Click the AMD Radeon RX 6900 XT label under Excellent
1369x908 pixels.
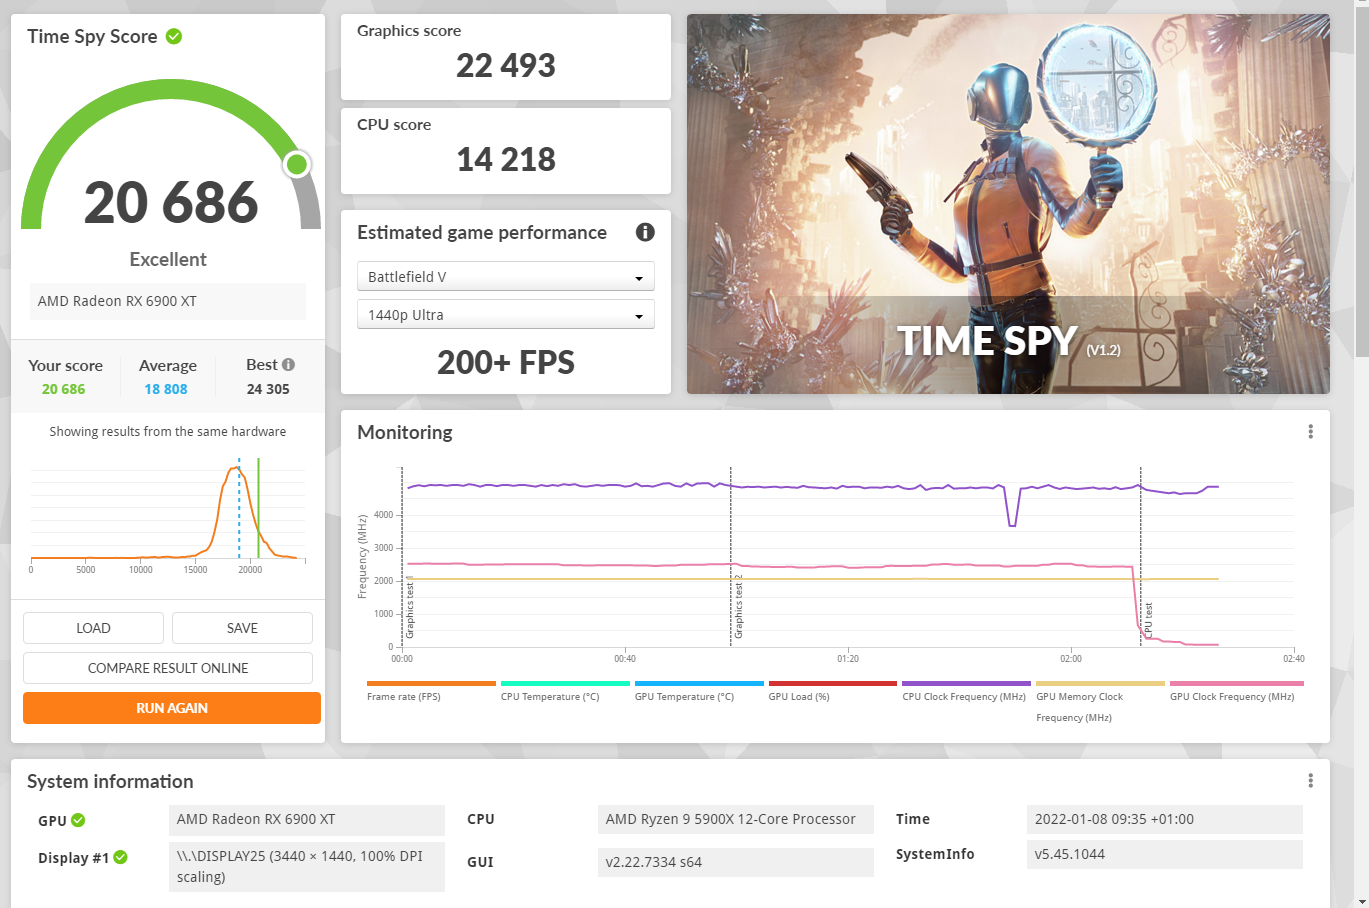[x=168, y=301]
